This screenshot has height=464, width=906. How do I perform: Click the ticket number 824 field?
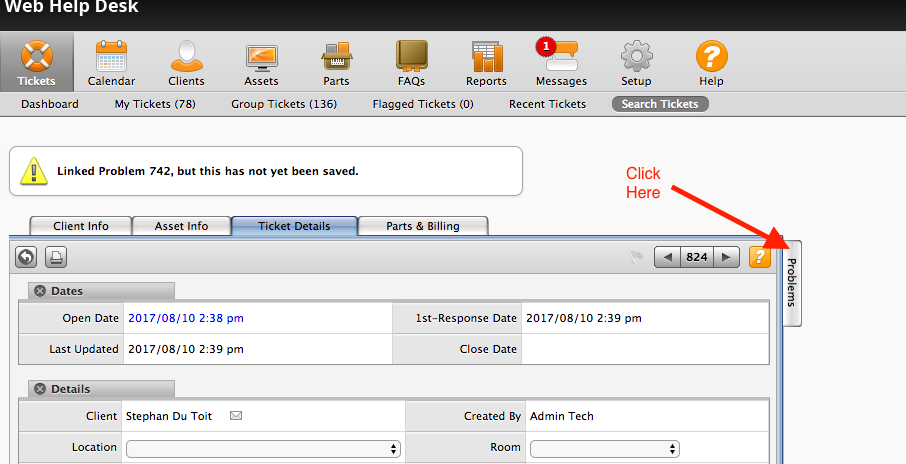[697, 257]
